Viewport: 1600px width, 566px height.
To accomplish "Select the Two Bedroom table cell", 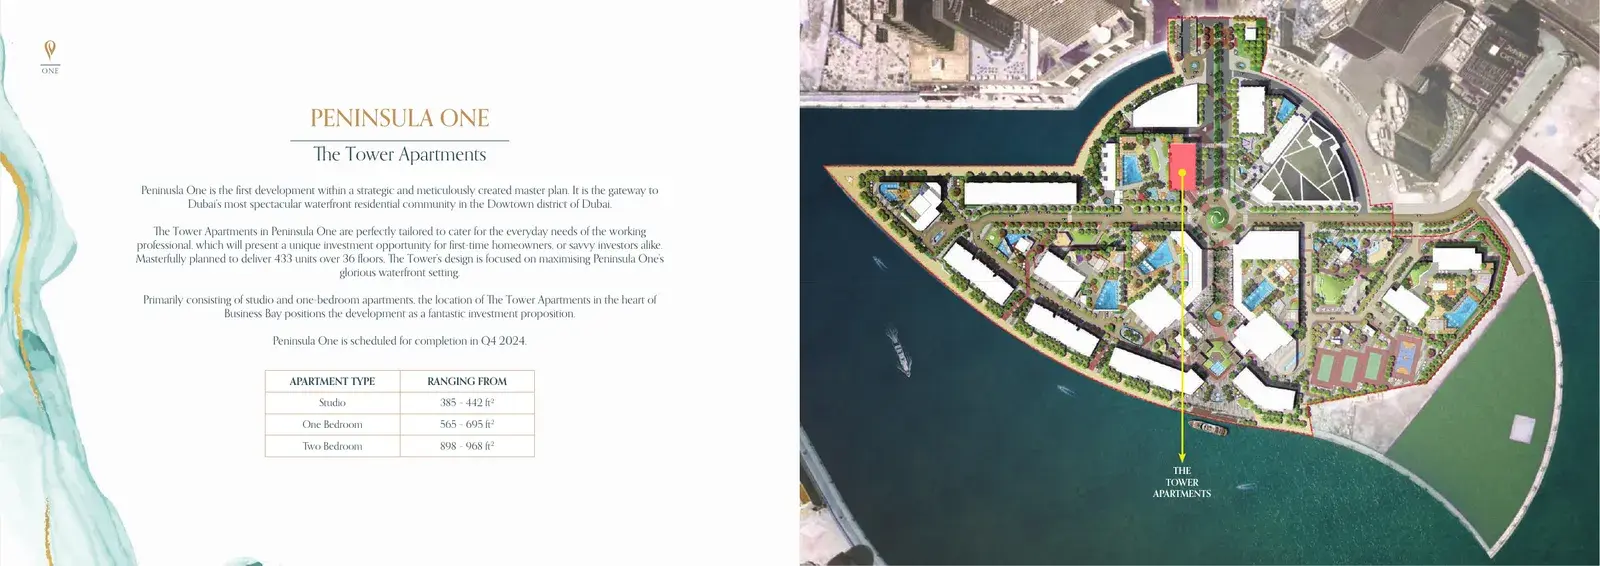I will [x=332, y=446].
